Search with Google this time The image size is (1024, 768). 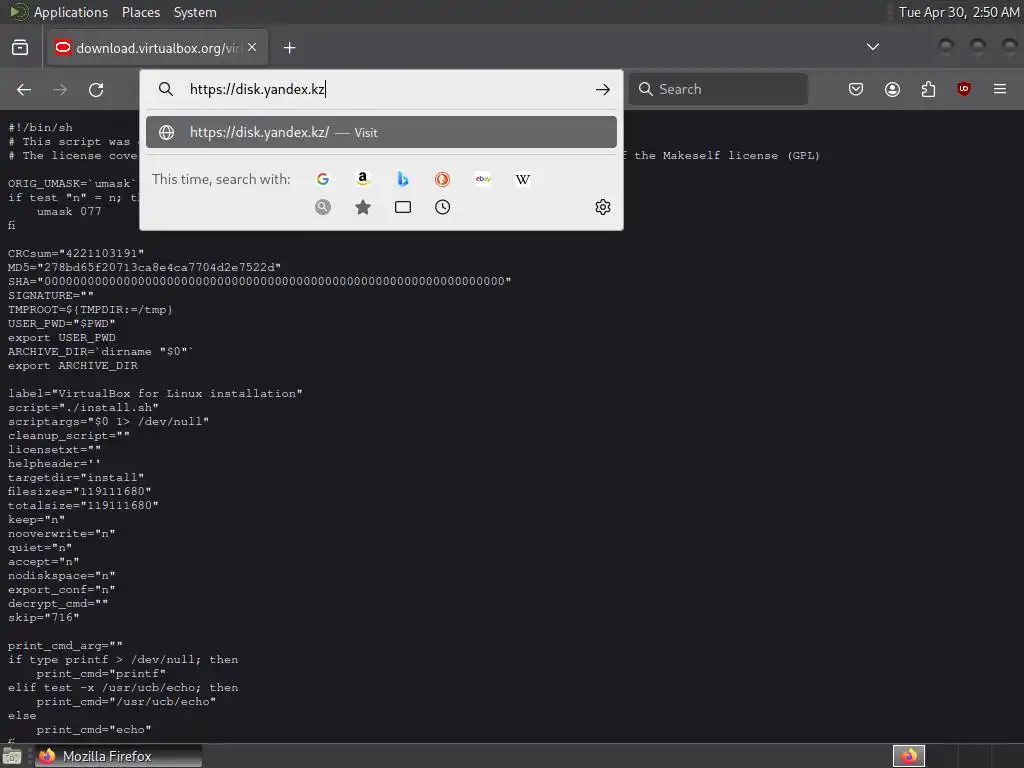click(323, 179)
